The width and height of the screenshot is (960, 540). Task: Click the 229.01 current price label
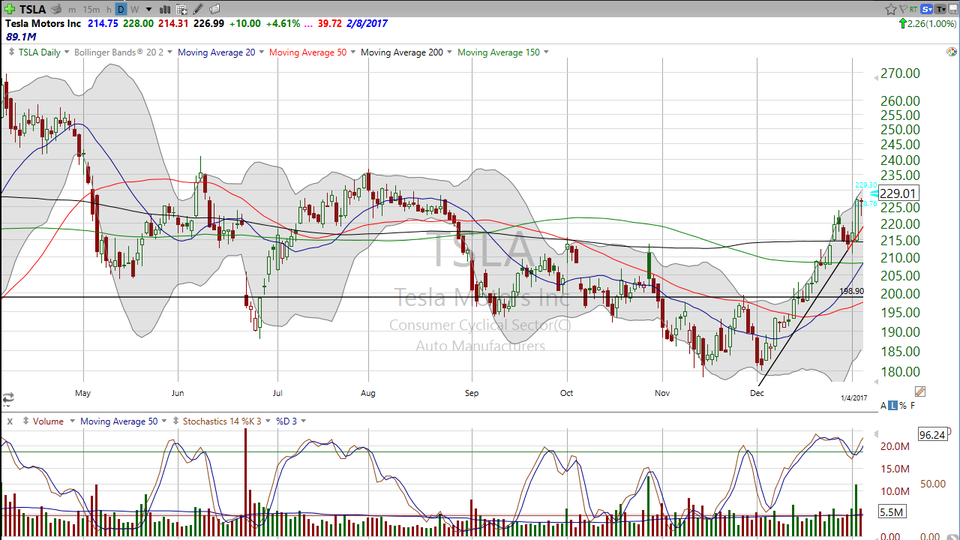click(898, 193)
